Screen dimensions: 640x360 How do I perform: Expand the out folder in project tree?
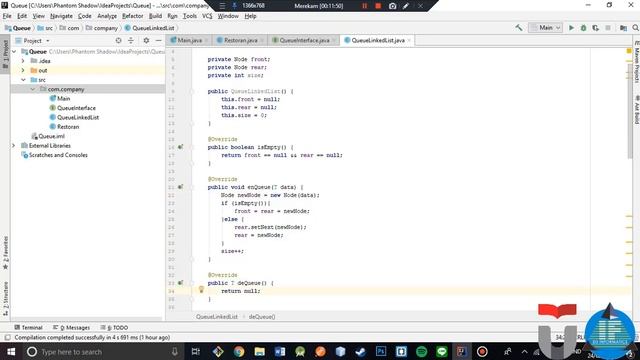pos(23,70)
